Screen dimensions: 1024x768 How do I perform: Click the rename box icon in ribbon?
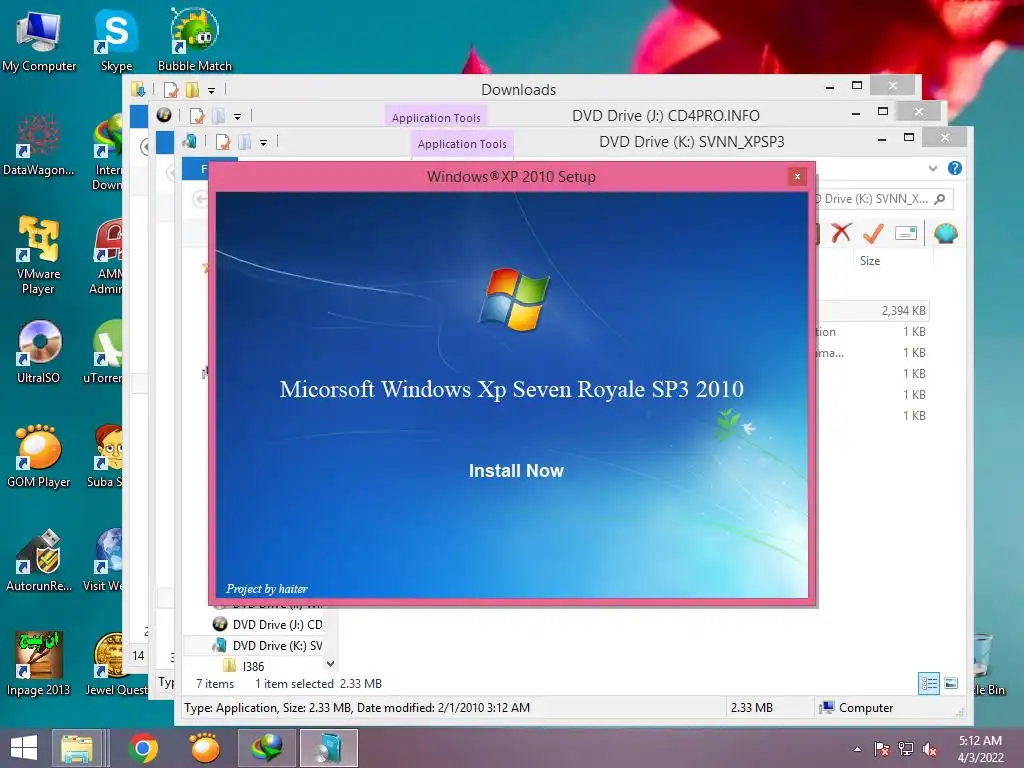(x=906, y=232)
